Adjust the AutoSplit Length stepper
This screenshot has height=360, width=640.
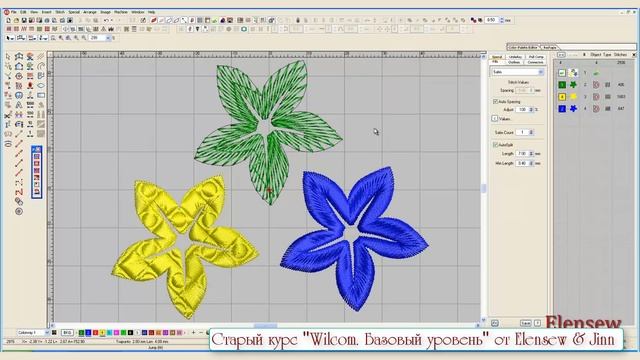(531, 153)
